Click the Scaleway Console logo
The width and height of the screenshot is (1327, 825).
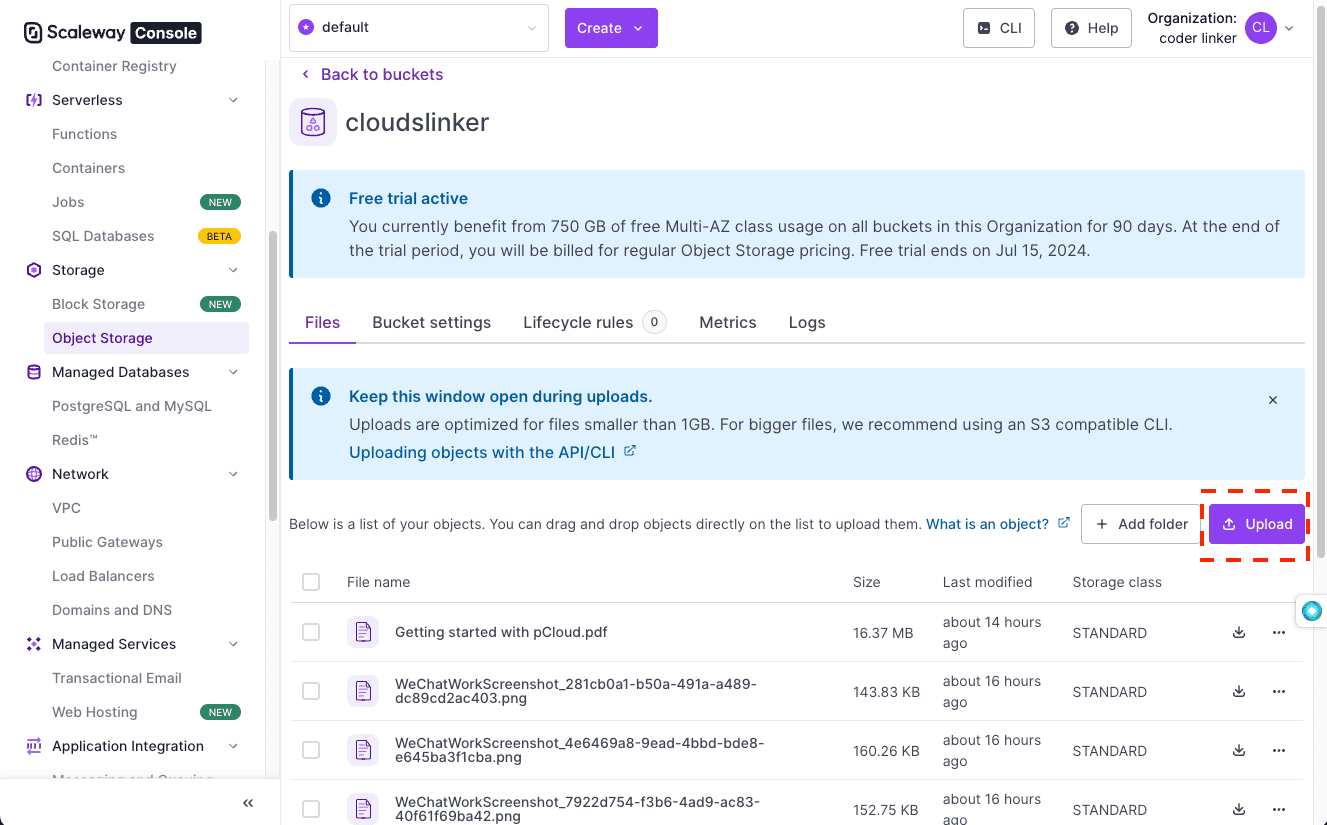click(x=112, y=32)
